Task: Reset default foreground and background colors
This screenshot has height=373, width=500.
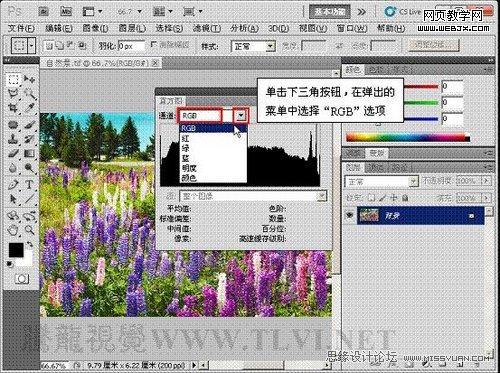Action: click(9, 264)
